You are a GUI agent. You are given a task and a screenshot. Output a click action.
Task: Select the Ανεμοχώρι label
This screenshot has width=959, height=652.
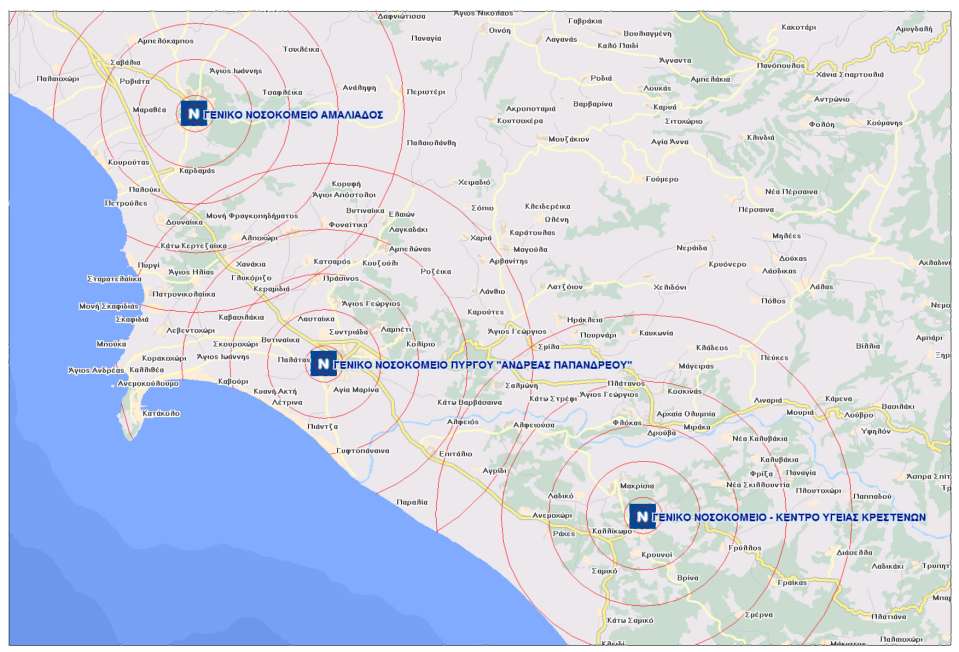point(552,515)
